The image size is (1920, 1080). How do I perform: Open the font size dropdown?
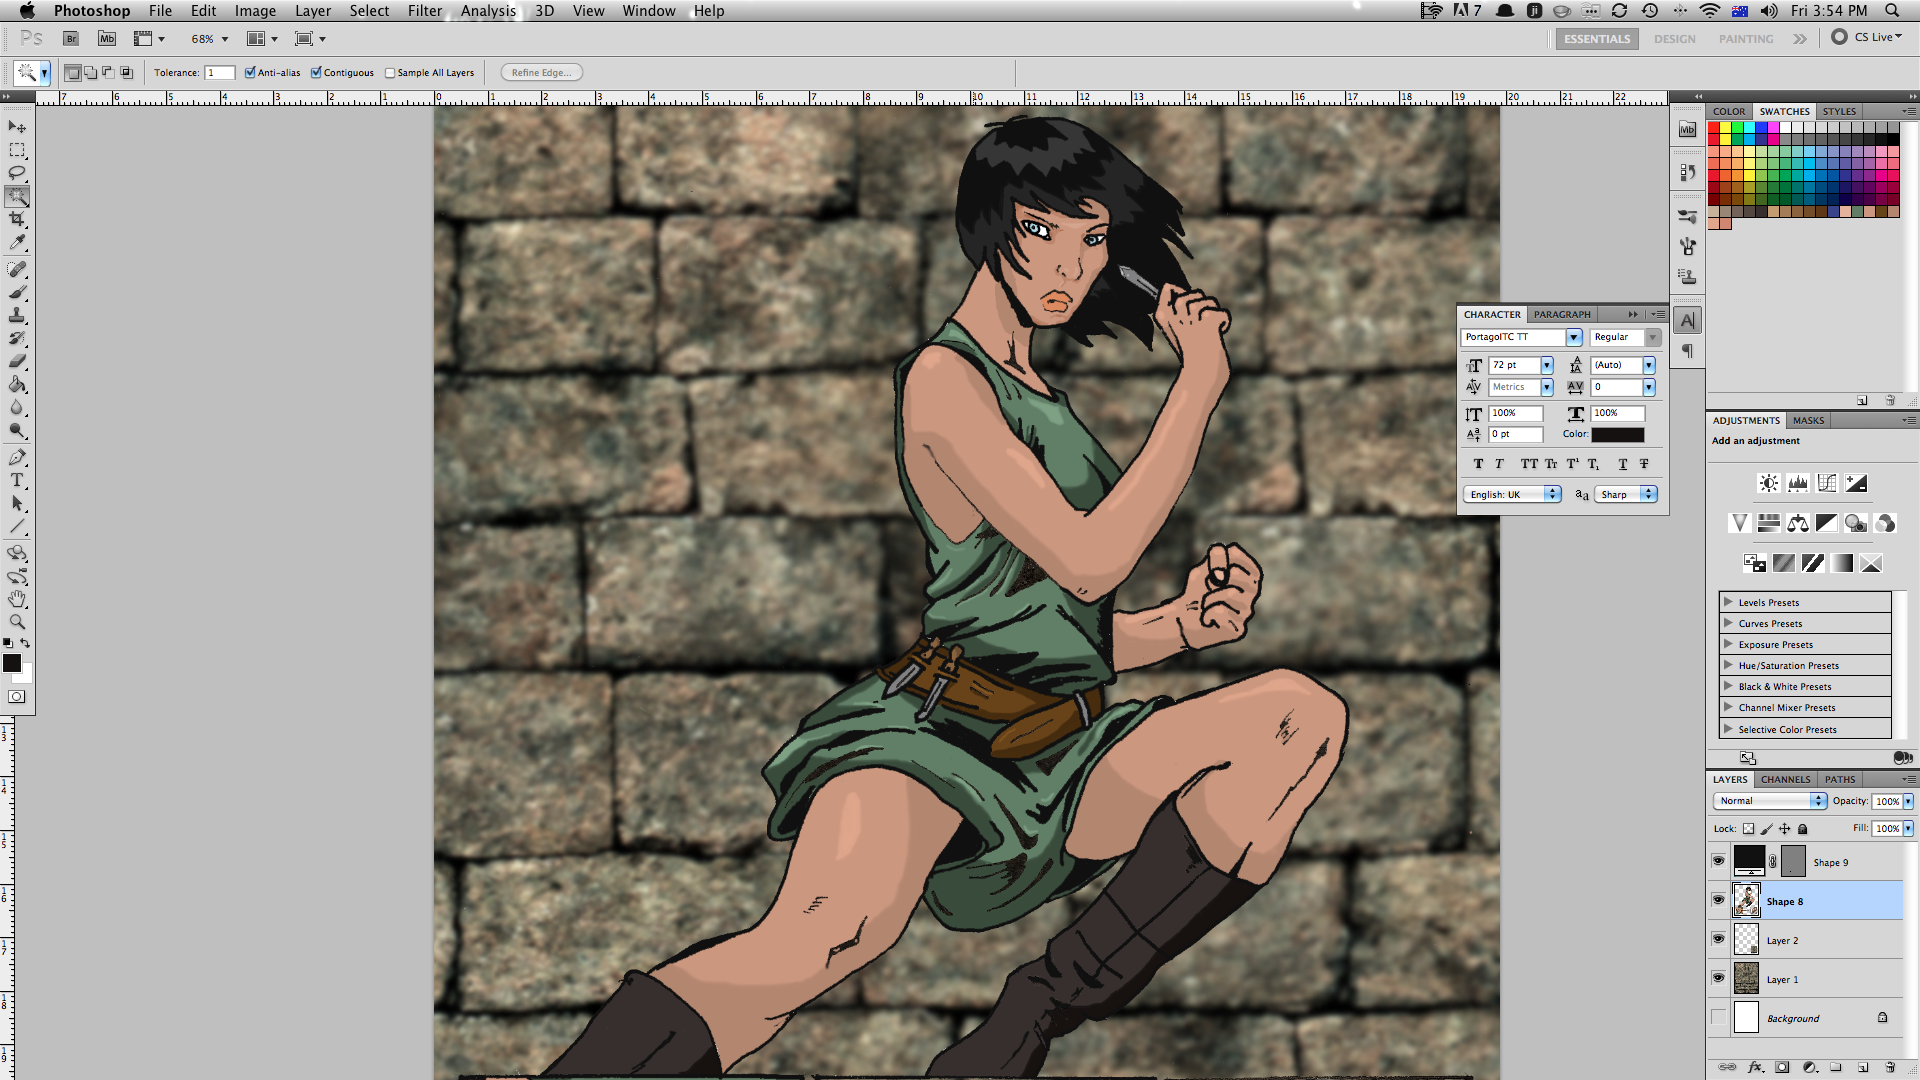coord(1547,366)
